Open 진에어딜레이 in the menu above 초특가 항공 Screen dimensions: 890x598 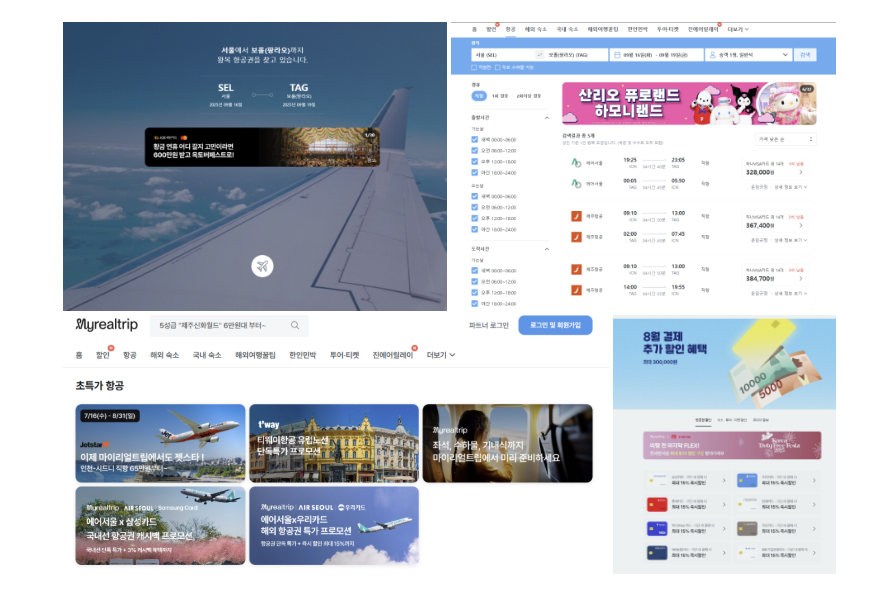pyautogui.click(x=393, y=355)
